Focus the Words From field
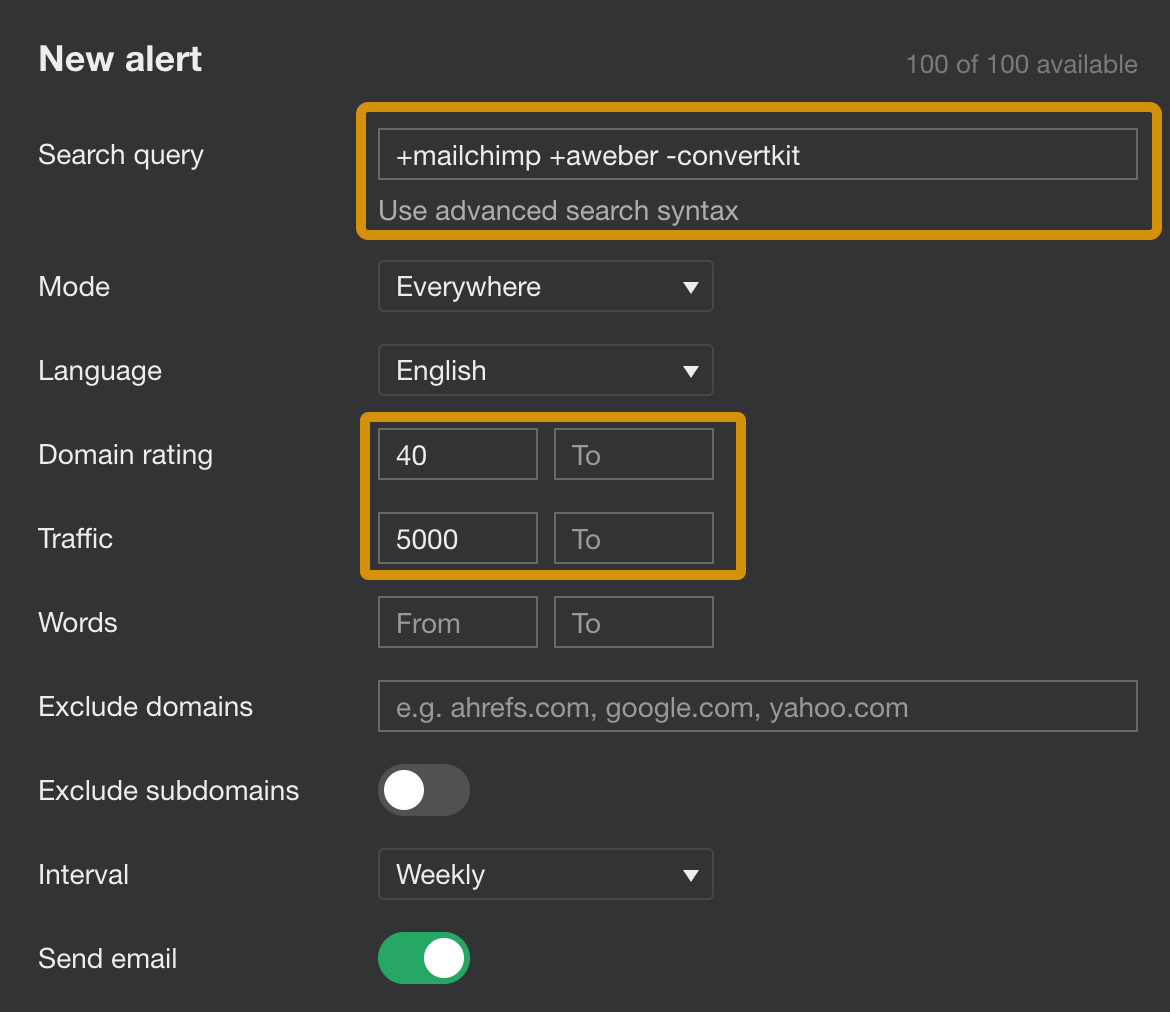Viewport: 1170px width, 1012px height. pyautogui.click(x=457, y=623)
